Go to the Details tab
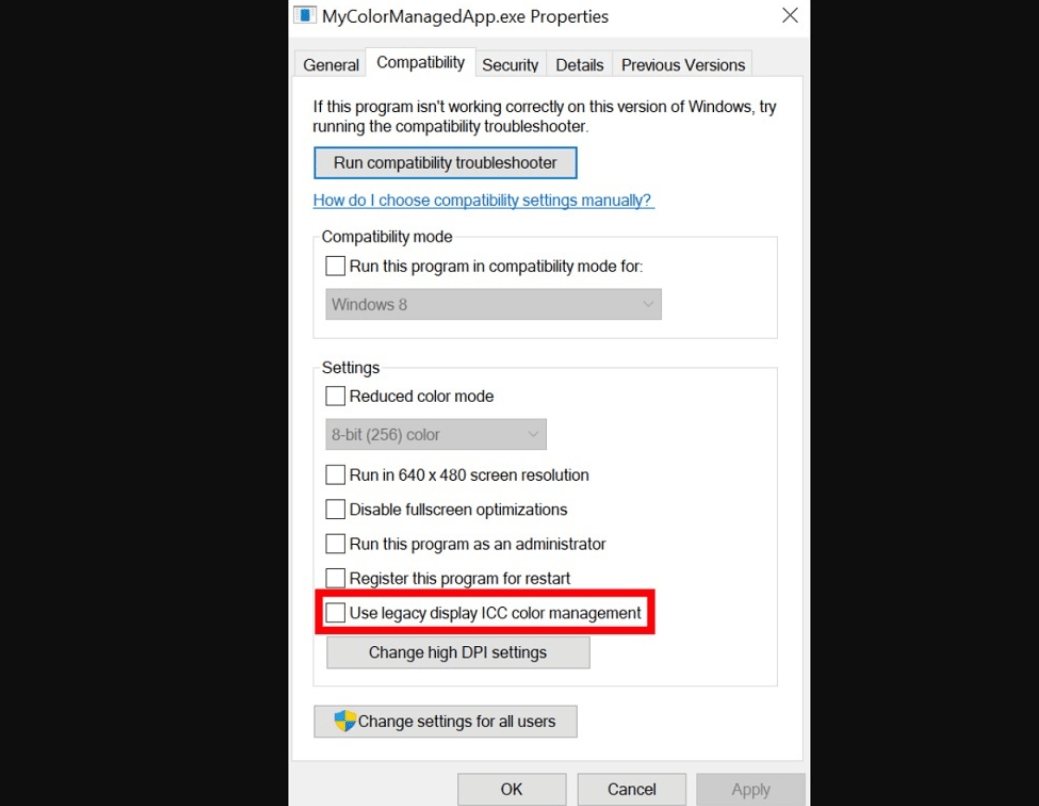The width and height of the screenshot is (1039, 806). pyautogui.click(x=579, y=65)
